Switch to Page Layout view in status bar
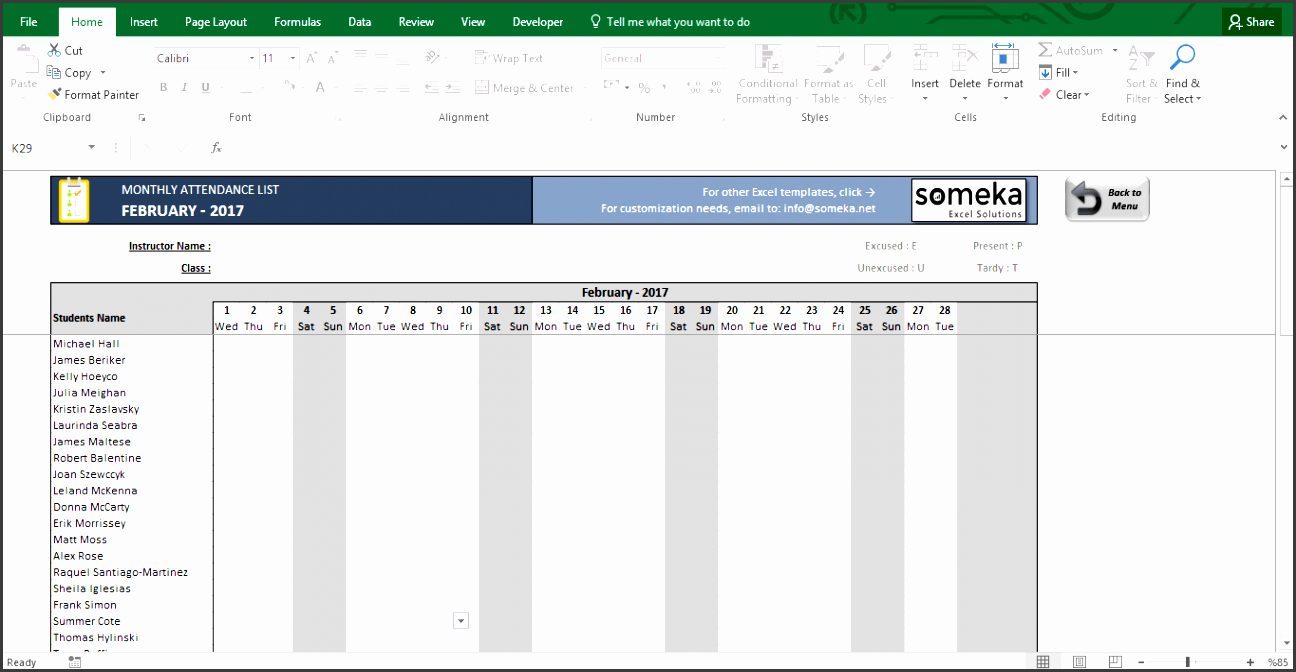This screenshot has height=672, width=1296. (1079, 661)
